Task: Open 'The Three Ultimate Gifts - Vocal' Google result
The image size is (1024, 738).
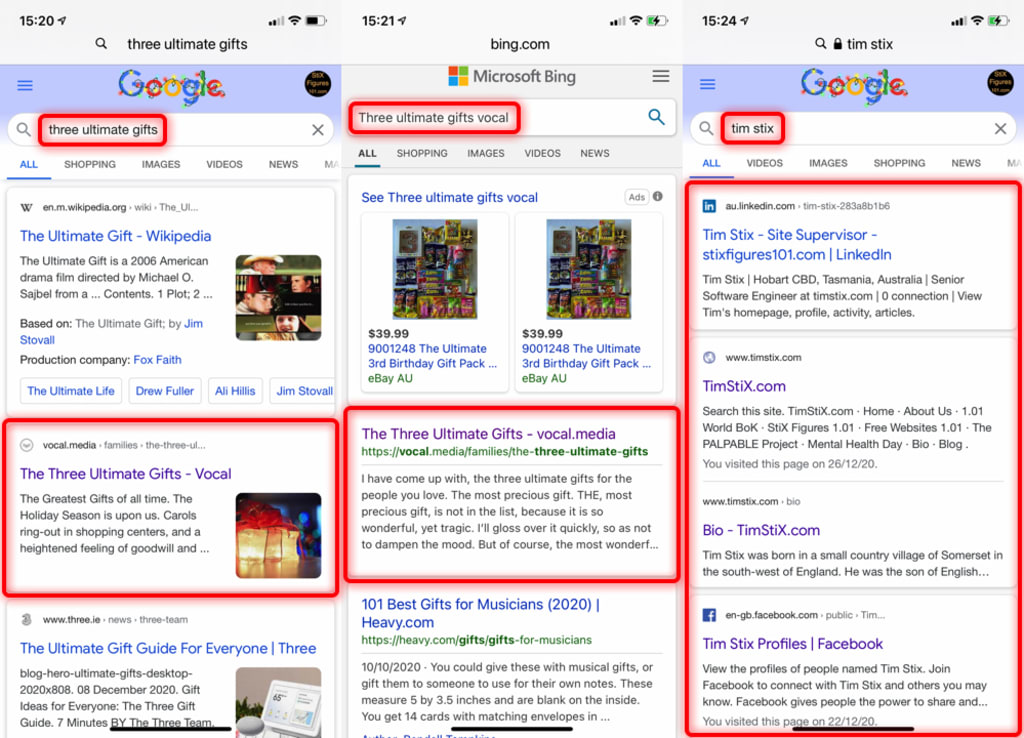Action: [125, 473]
